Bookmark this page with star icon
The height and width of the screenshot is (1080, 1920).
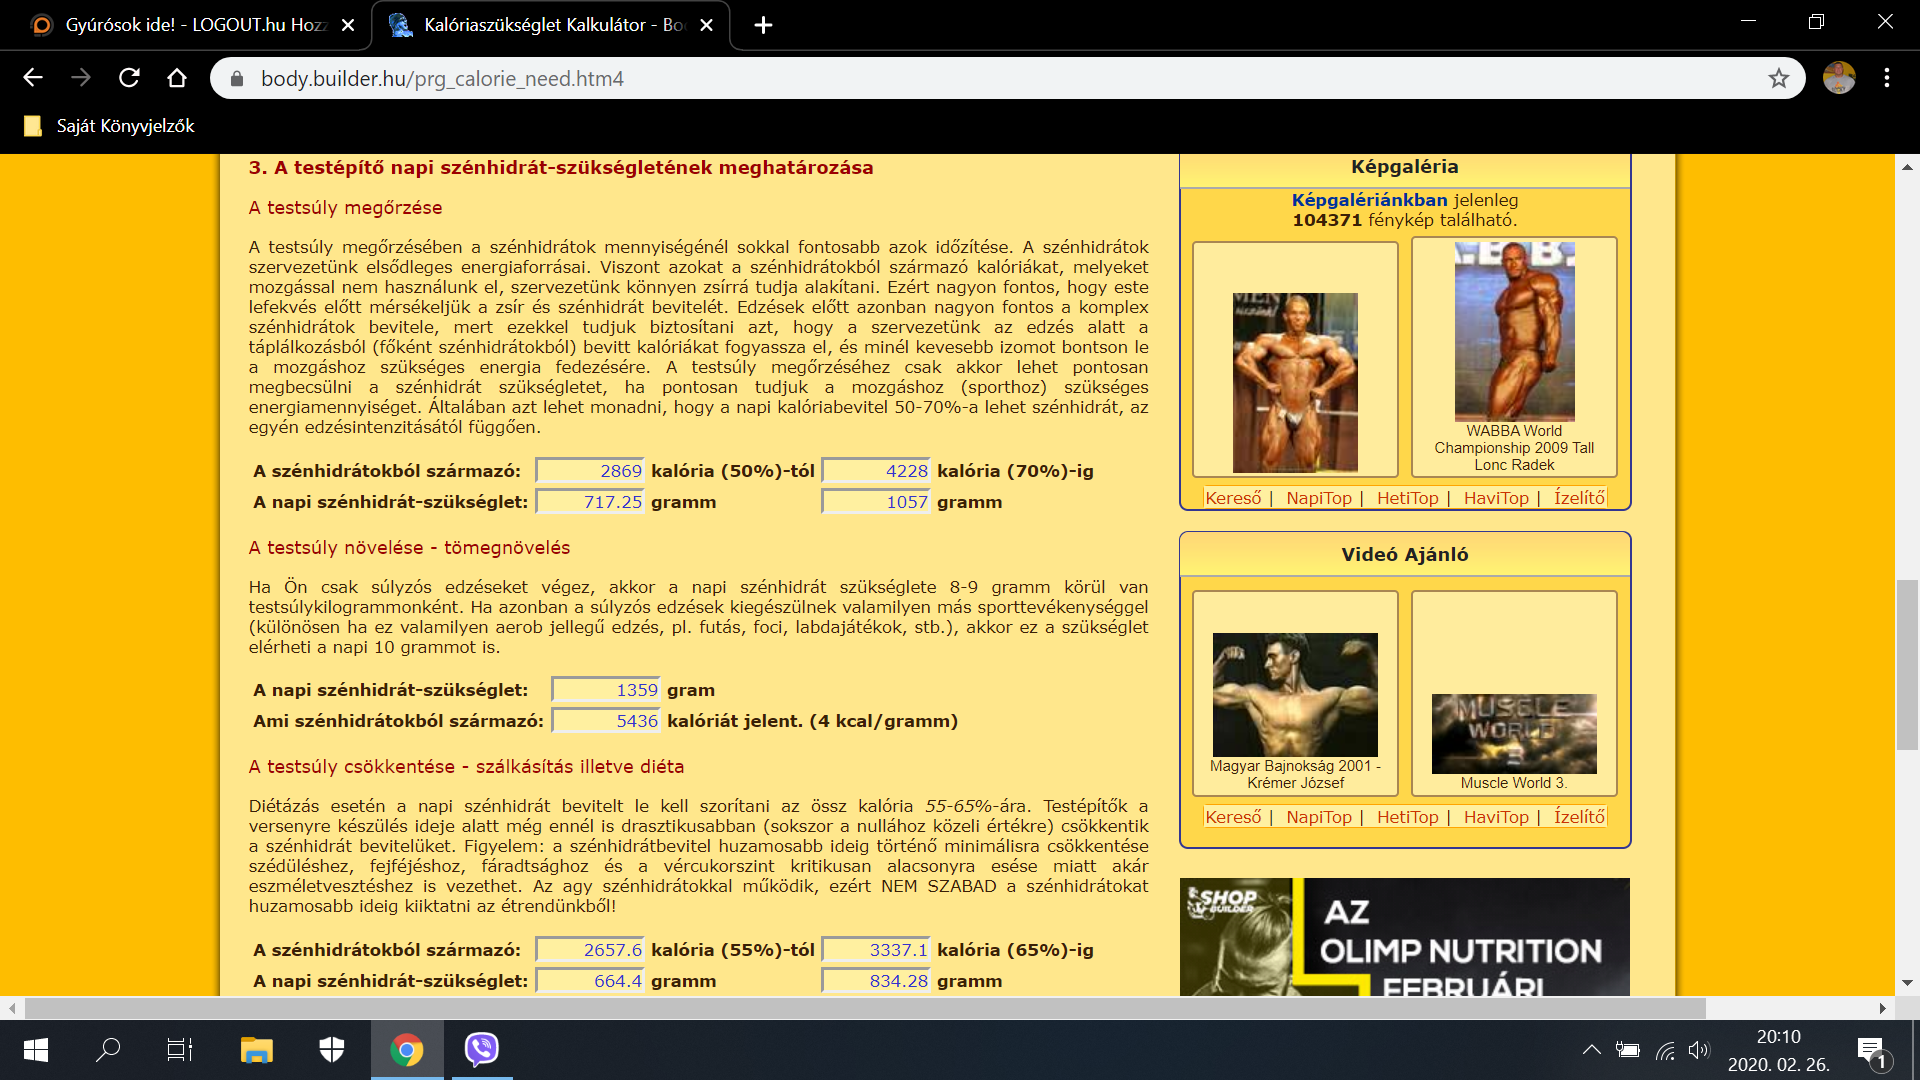[1778, 78]
